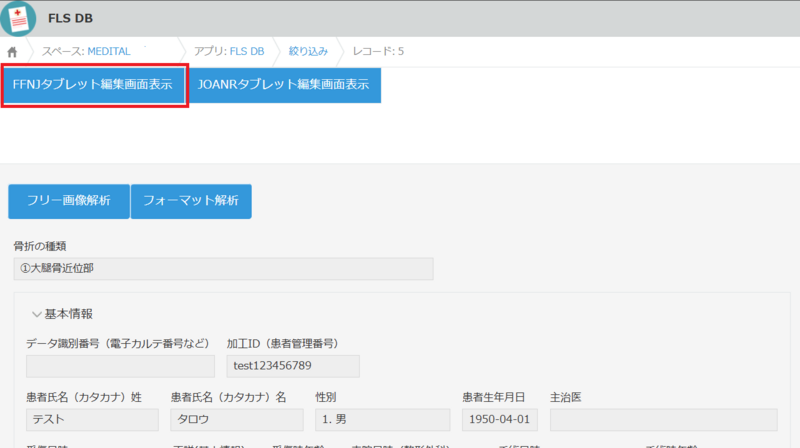The width and height of the screenshot is (800, 448).
Task: Open the FLS DB app icon
Action: pos(18,18)
